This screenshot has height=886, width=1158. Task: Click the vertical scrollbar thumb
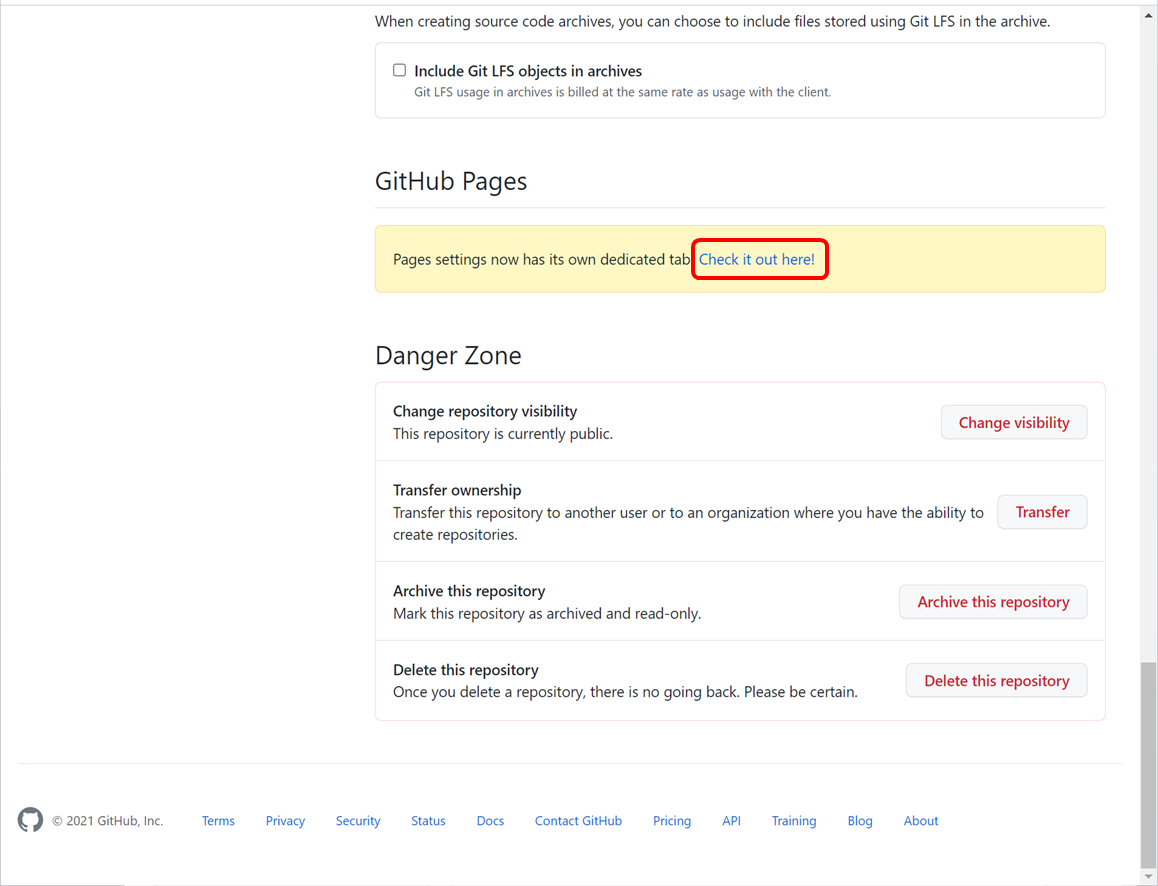pyautogui.click(x=1148, y=765)
